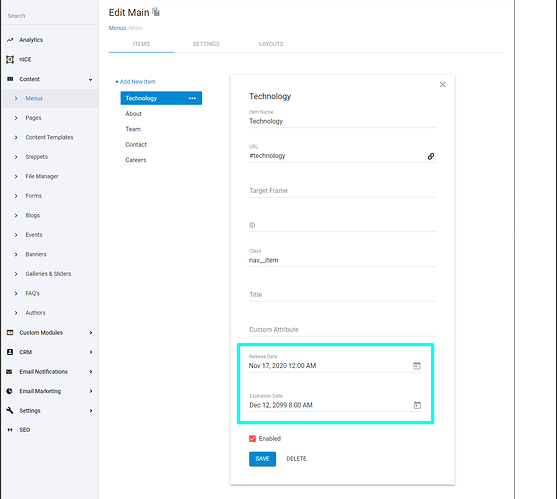Viewport: 557px width, 499px height.
Task: Click Add New Item link
Action: (x=136, y=82)
